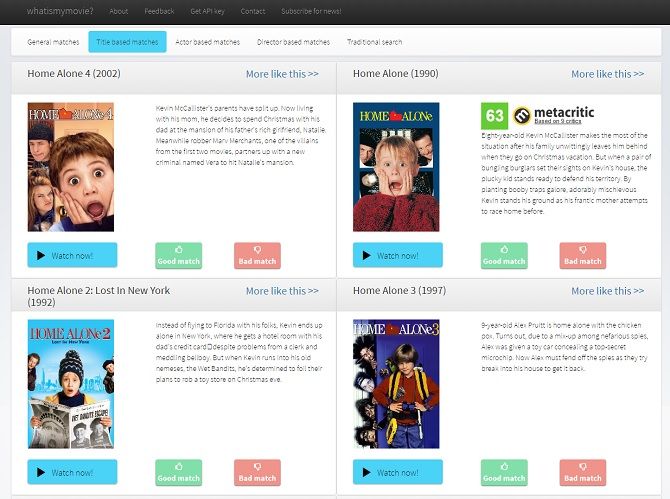The width and height of the screenshot is (670, 499).
Task: Click the whatismymovie? site logo
Action: tap(60, 11)
